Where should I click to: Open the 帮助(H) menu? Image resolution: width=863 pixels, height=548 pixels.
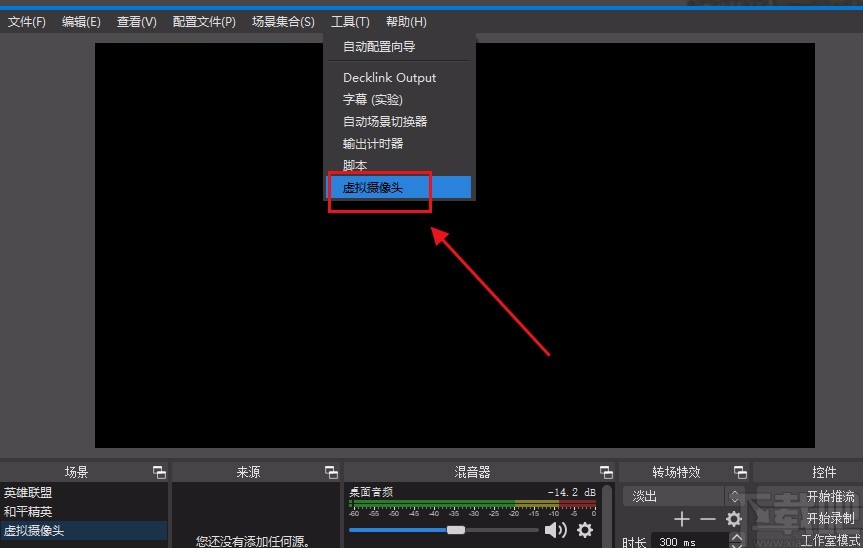pyautogui.click(x=406, y=22)
